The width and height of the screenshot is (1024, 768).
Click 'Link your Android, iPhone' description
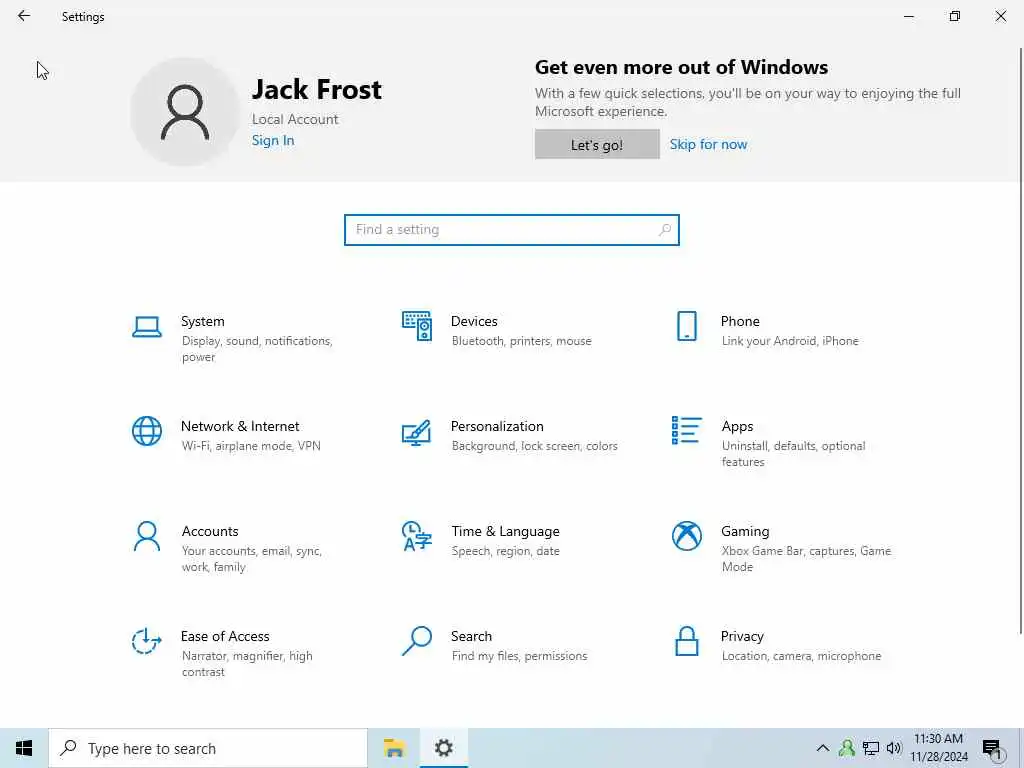pyautogui.click(x=790, y=341)
